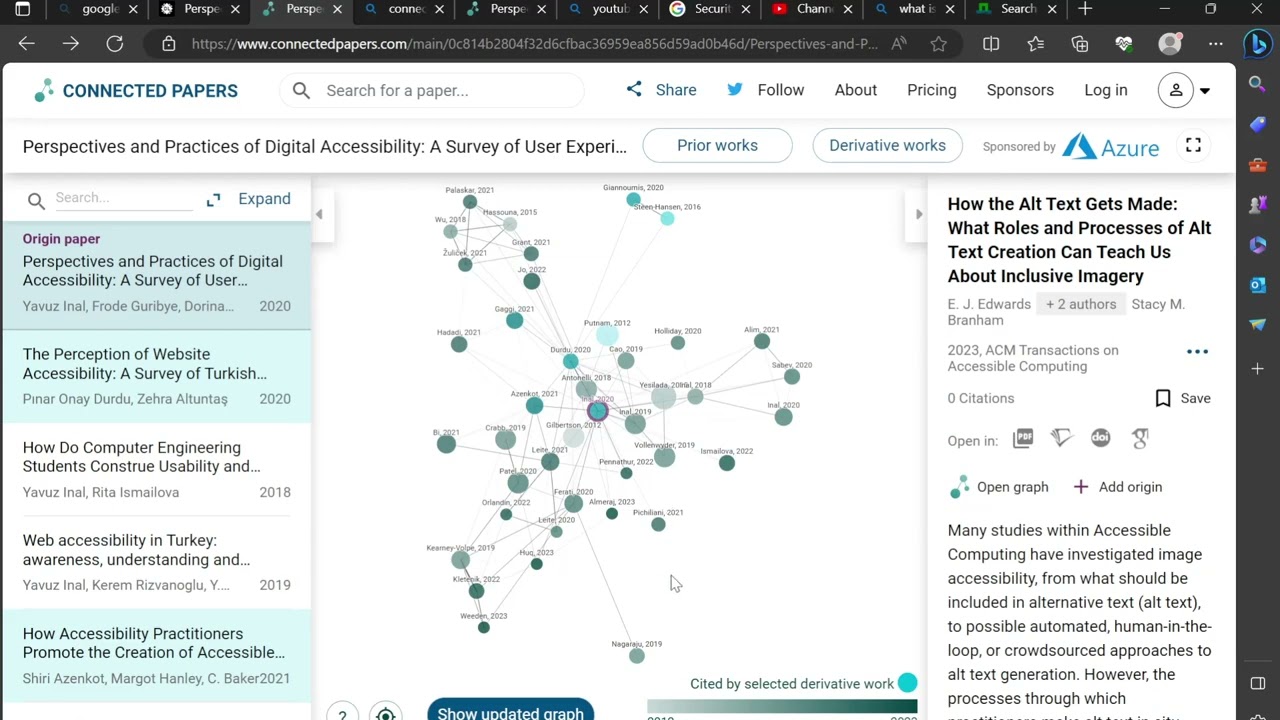Click the Palaskar, 2021 graph node
This screenshot has width=1280, height=720.
[470, 202]
